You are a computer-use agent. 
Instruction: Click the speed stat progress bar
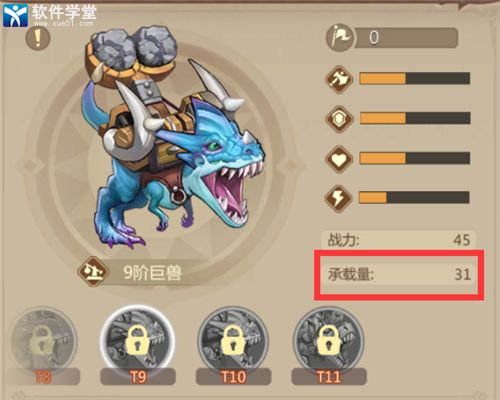(414, 197)
